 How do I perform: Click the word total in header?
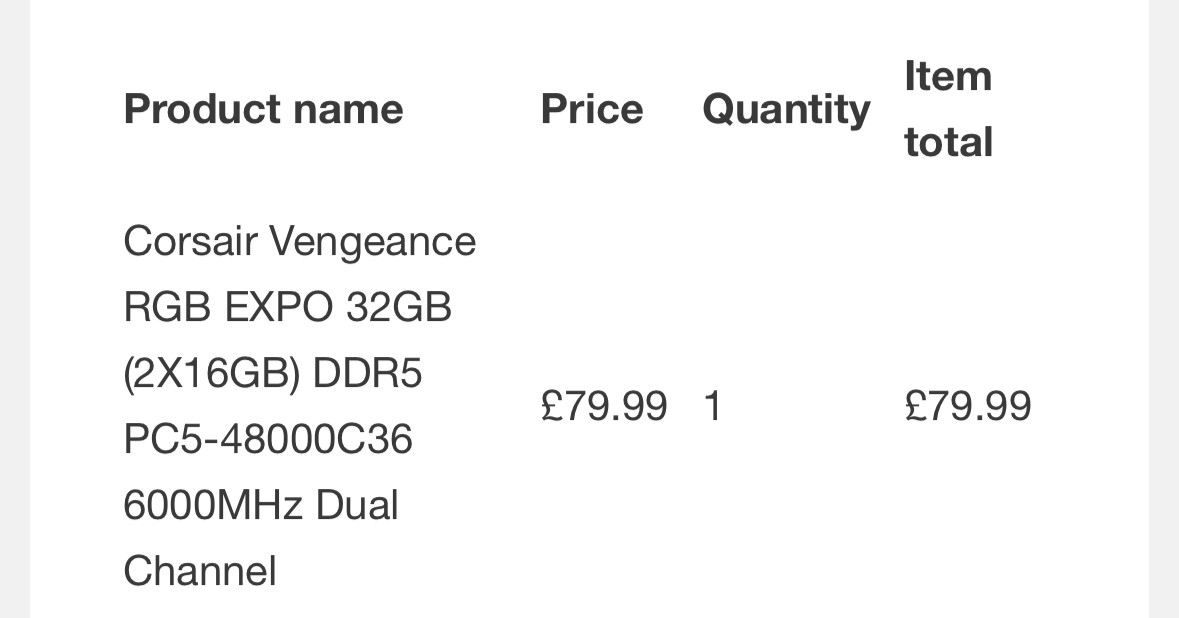pos(948,142)
